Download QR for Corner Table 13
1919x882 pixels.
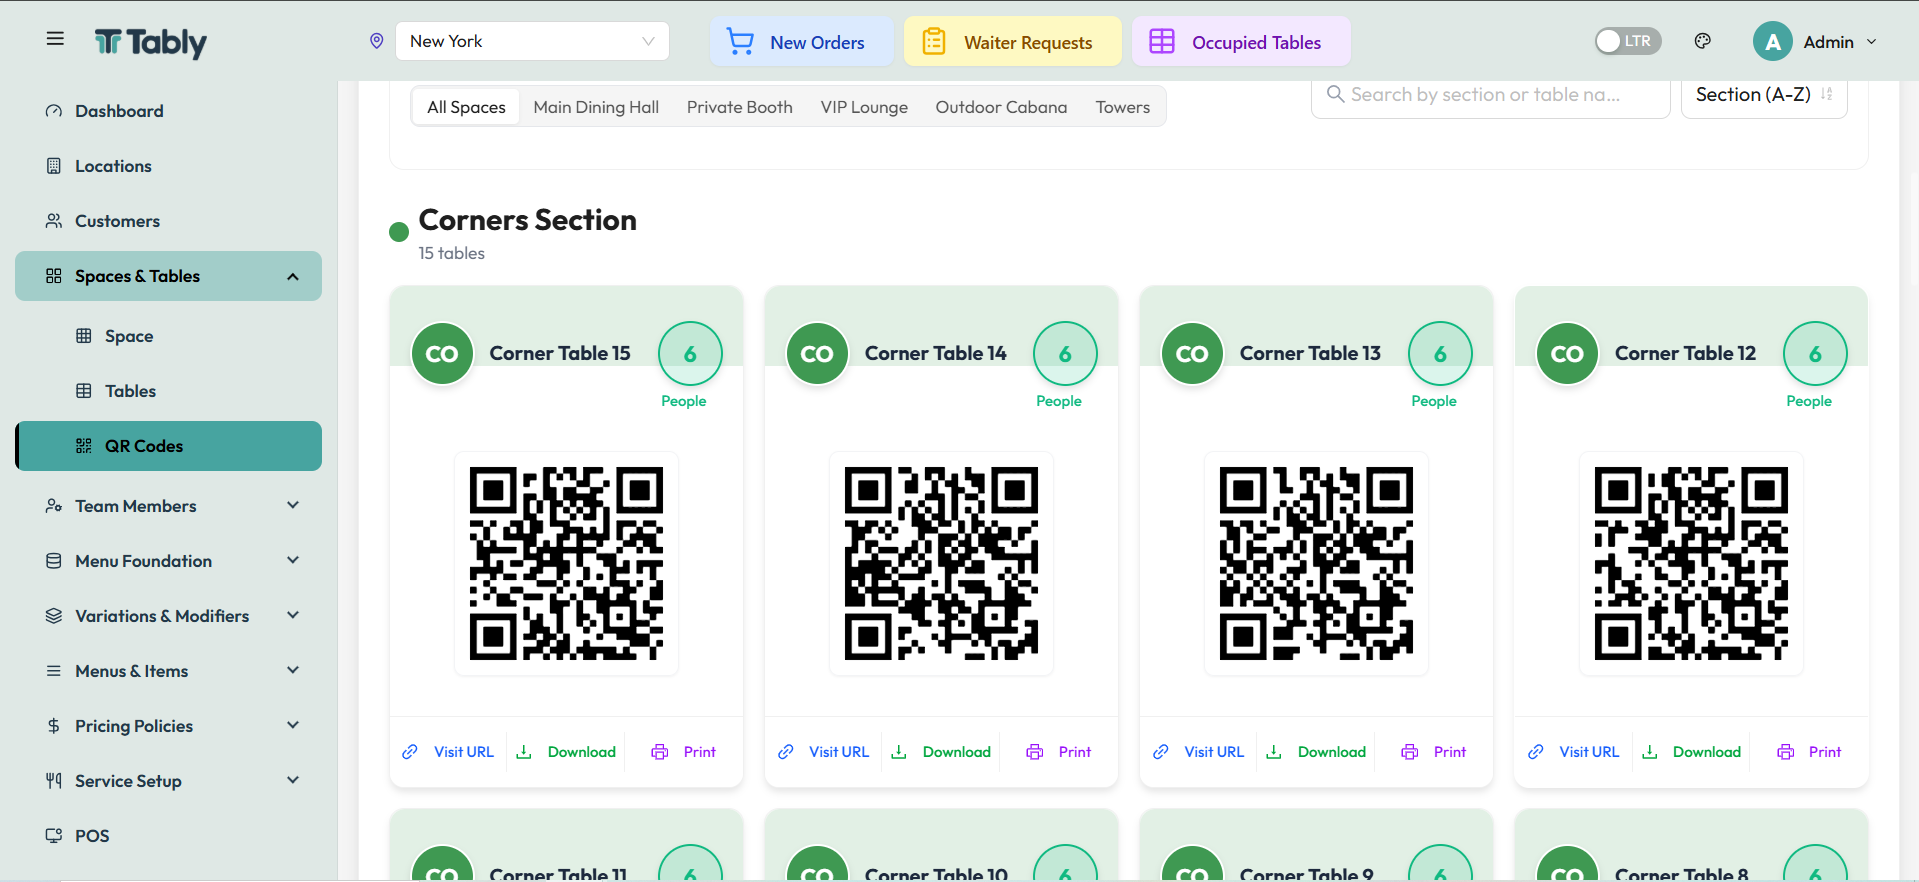point(1316,752)
